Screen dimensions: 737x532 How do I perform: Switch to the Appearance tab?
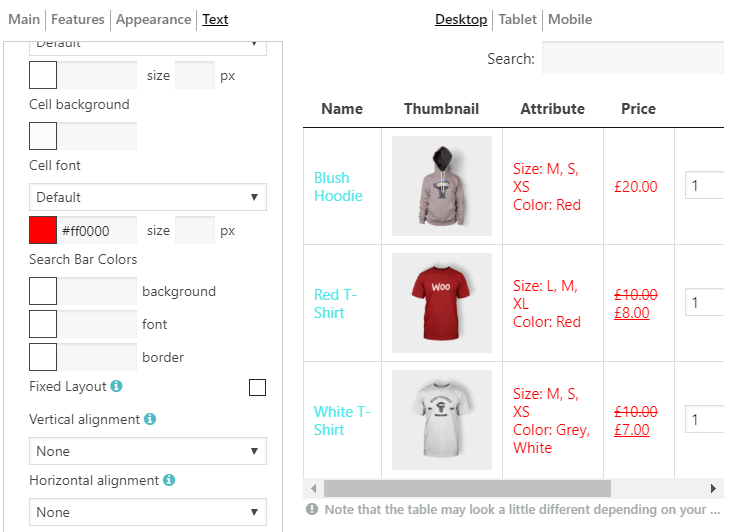click(153, 19)
